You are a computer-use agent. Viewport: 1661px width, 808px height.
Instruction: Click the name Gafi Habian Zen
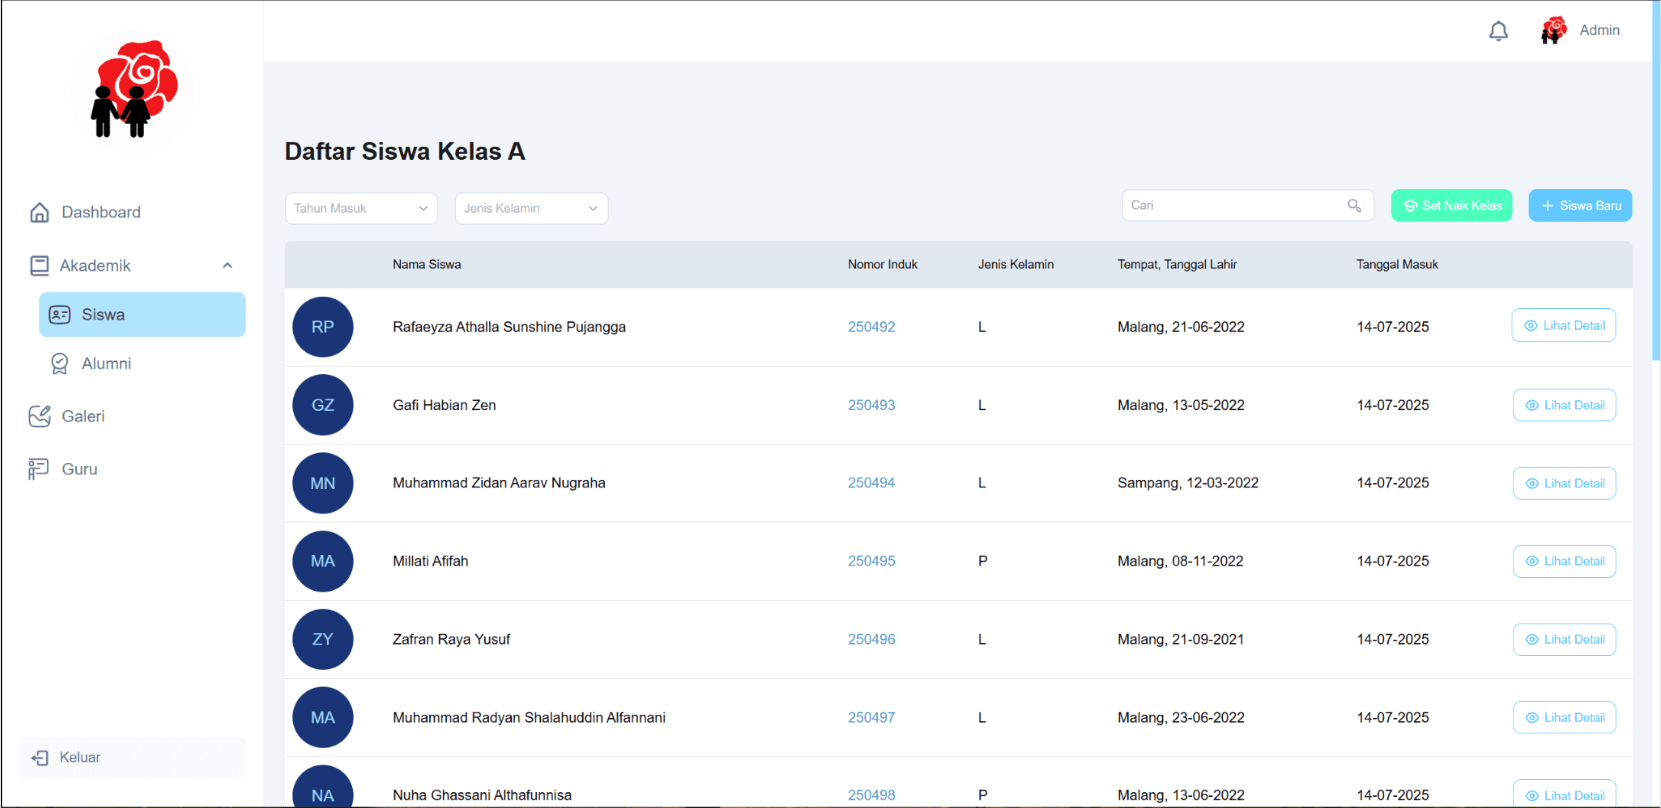point(444,405)
